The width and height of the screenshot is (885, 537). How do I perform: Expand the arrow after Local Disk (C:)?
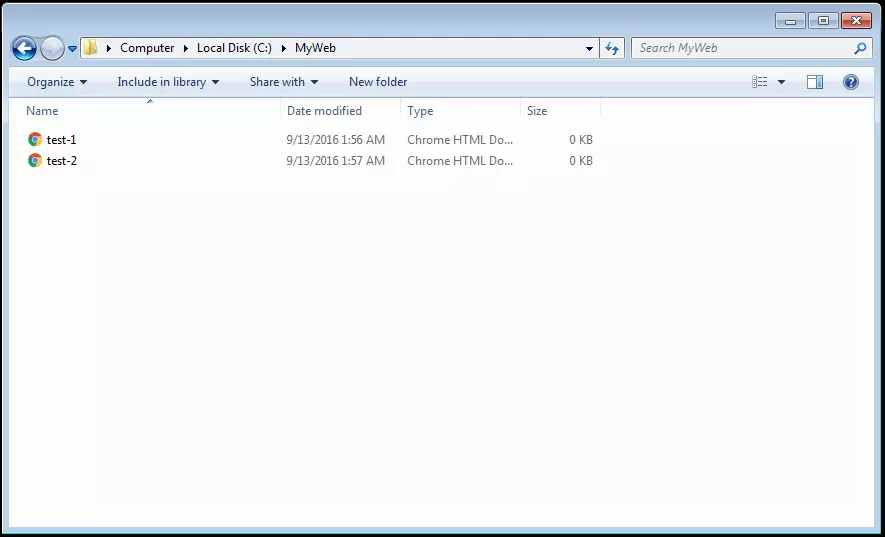284,49
